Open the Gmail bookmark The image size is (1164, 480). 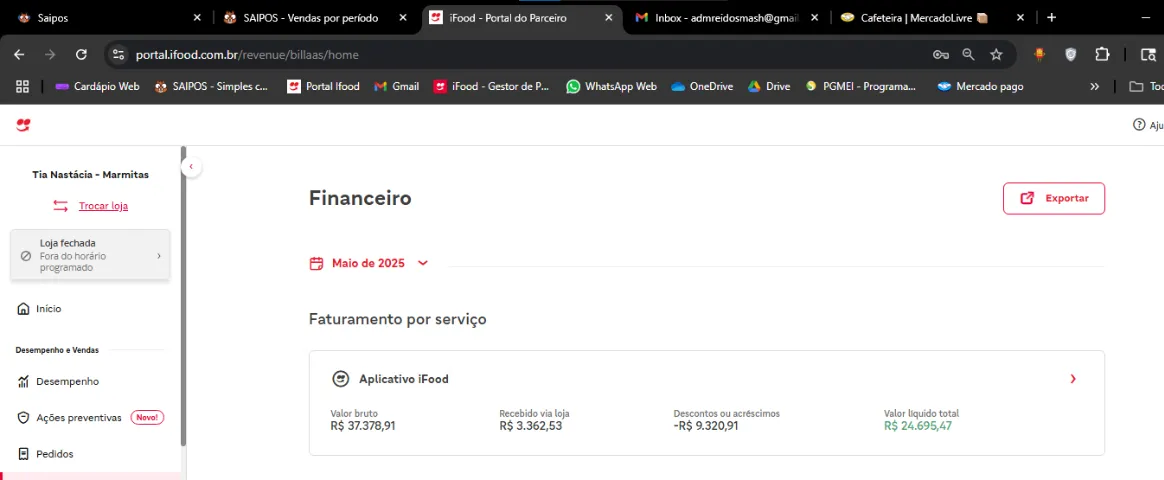coord(396,86)
